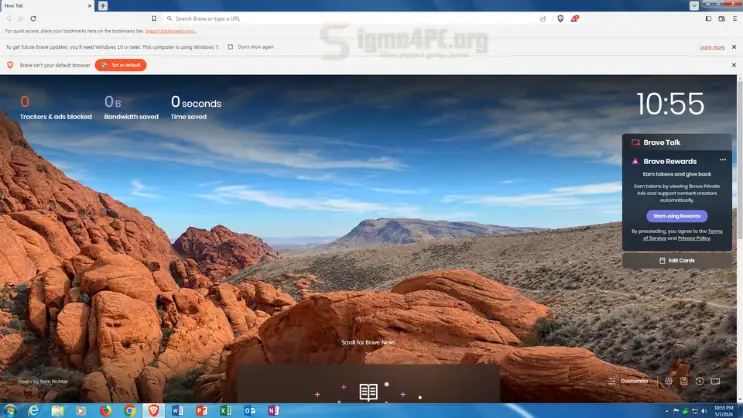Open history clock icon near Customize
This screenshot has height=418, width=743.
(x=699, y=381)
